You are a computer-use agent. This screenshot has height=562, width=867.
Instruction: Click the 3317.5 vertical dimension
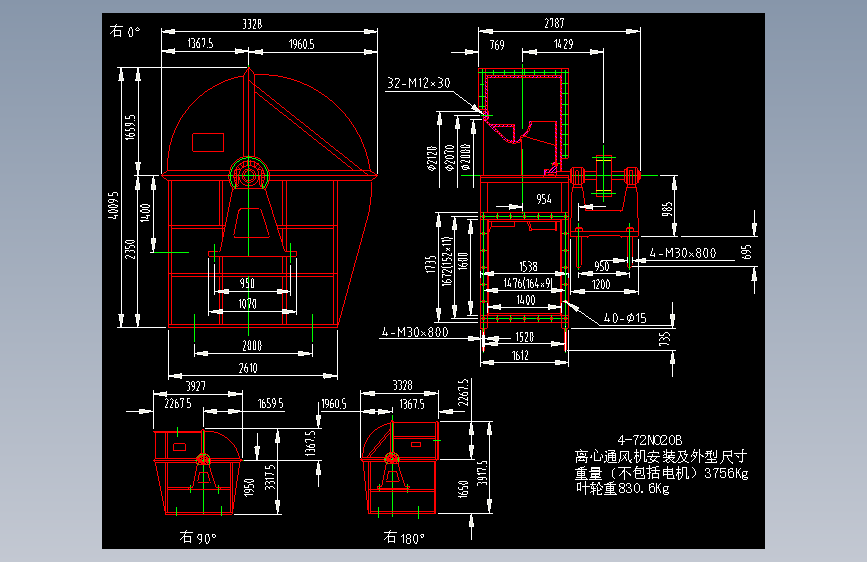coord(270,477)
